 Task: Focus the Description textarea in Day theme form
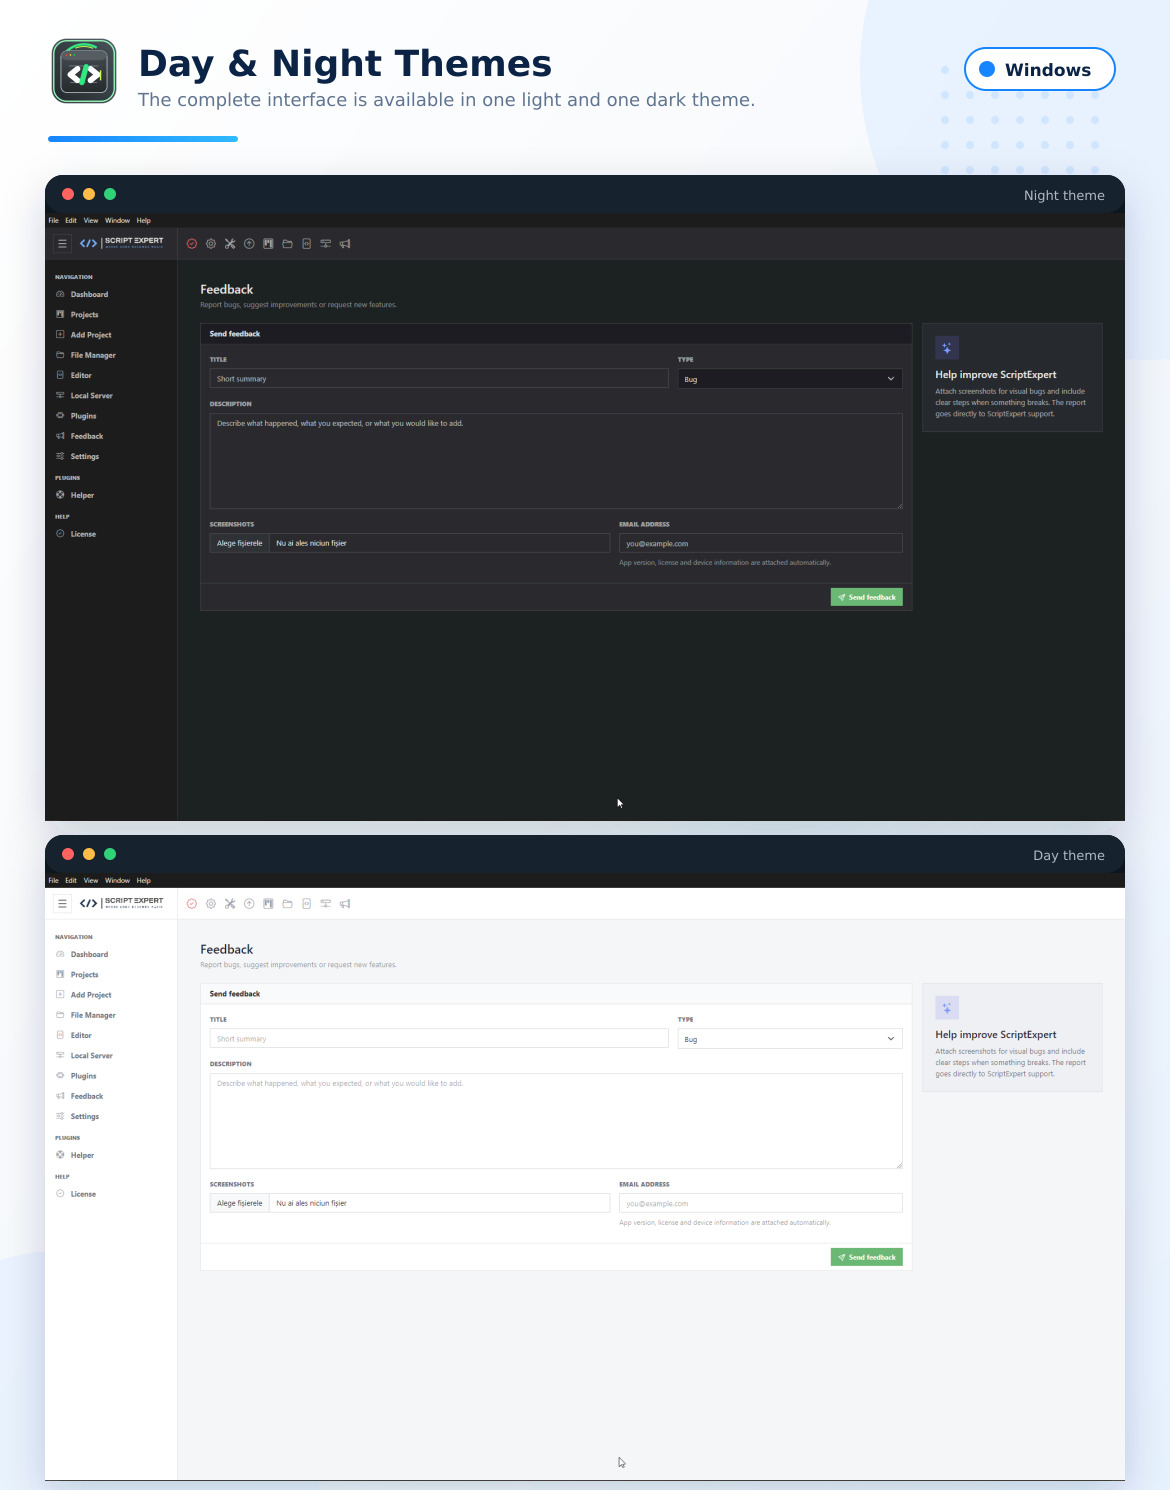(556, 1121)
